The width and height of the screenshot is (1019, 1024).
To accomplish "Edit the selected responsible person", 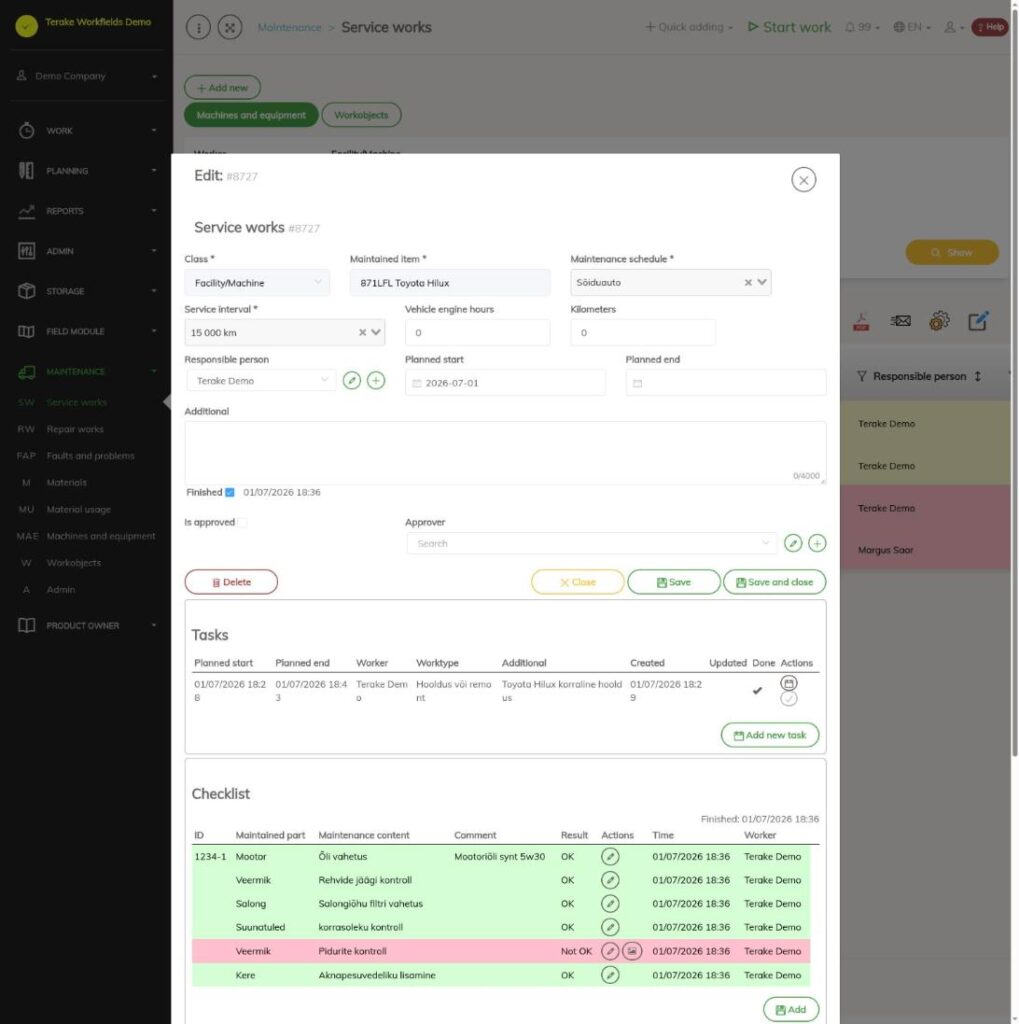I will [351, 380].
